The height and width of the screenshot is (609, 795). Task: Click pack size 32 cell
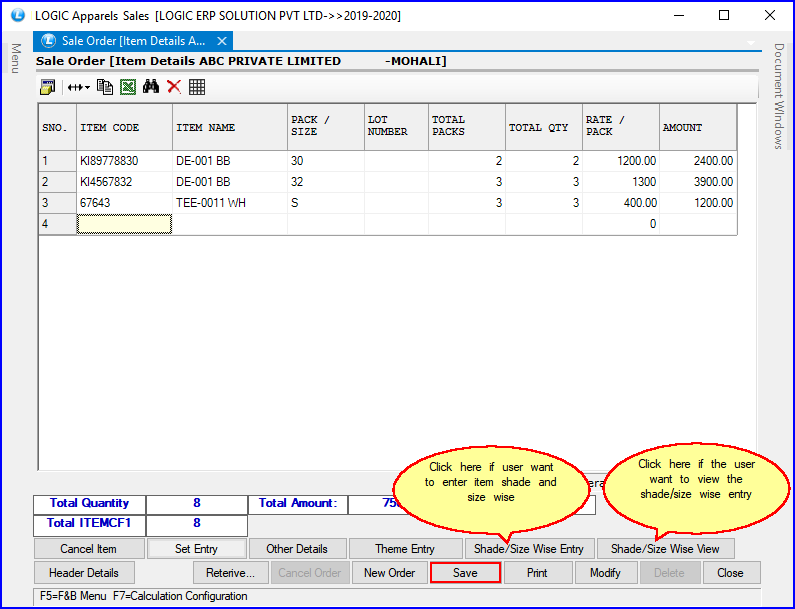(x=326, y=182)
